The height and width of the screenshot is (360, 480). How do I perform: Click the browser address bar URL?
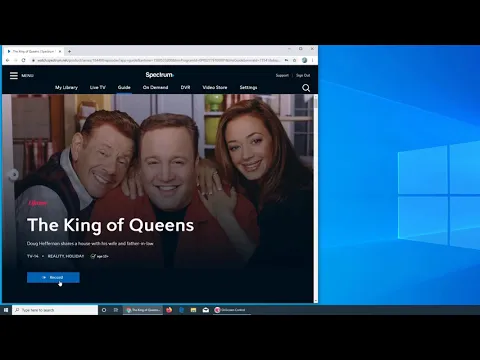pos(158,60)
